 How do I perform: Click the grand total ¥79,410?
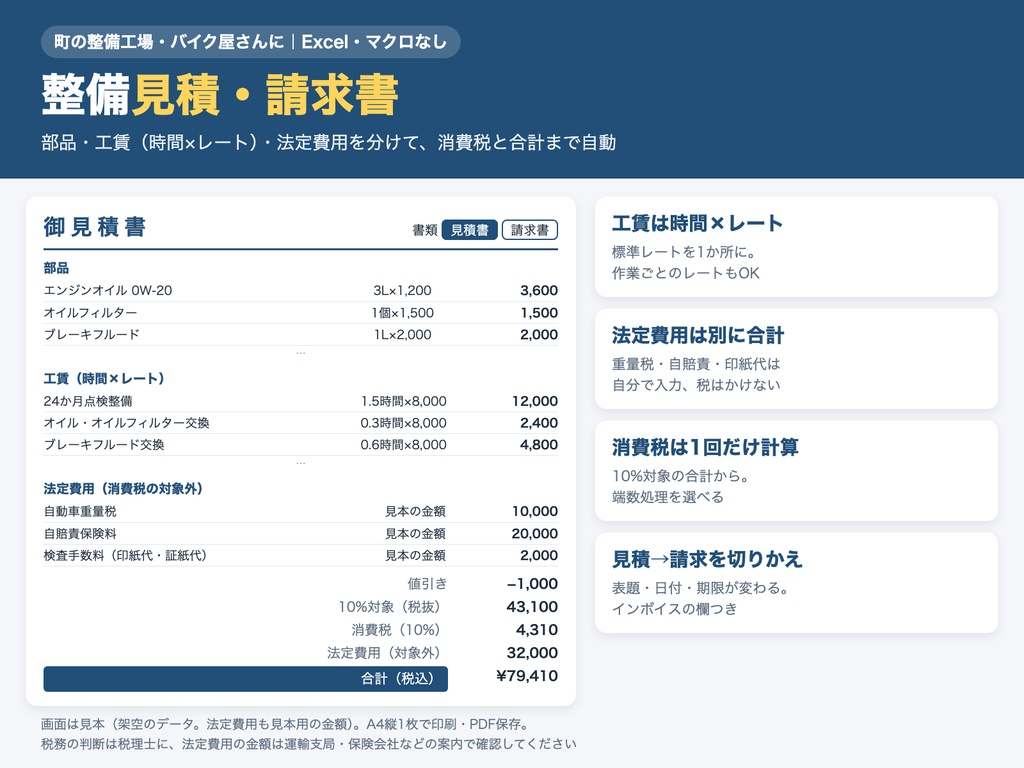(x=527, y=676)
